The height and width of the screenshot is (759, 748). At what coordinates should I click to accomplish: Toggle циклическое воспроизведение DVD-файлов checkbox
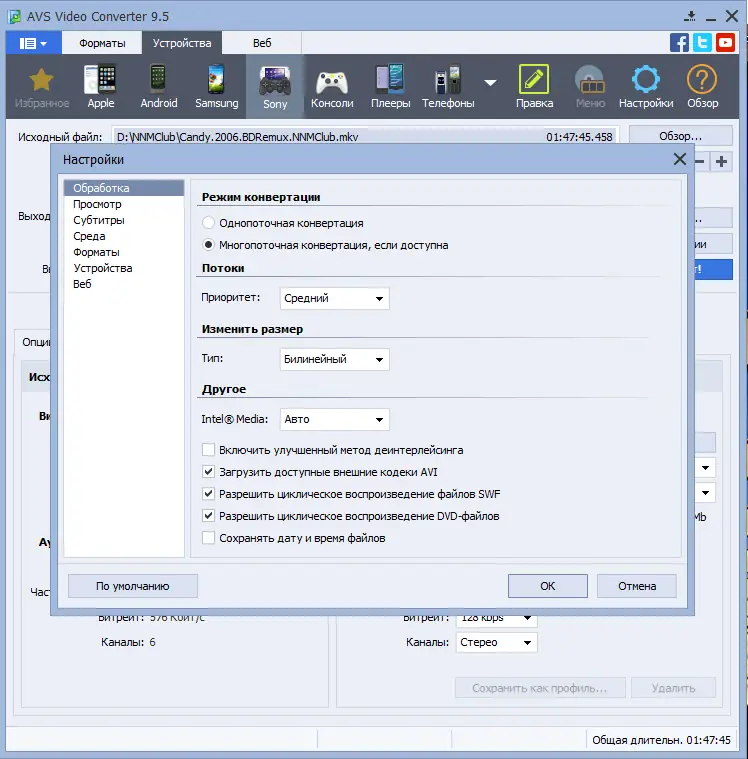[208, 516]
